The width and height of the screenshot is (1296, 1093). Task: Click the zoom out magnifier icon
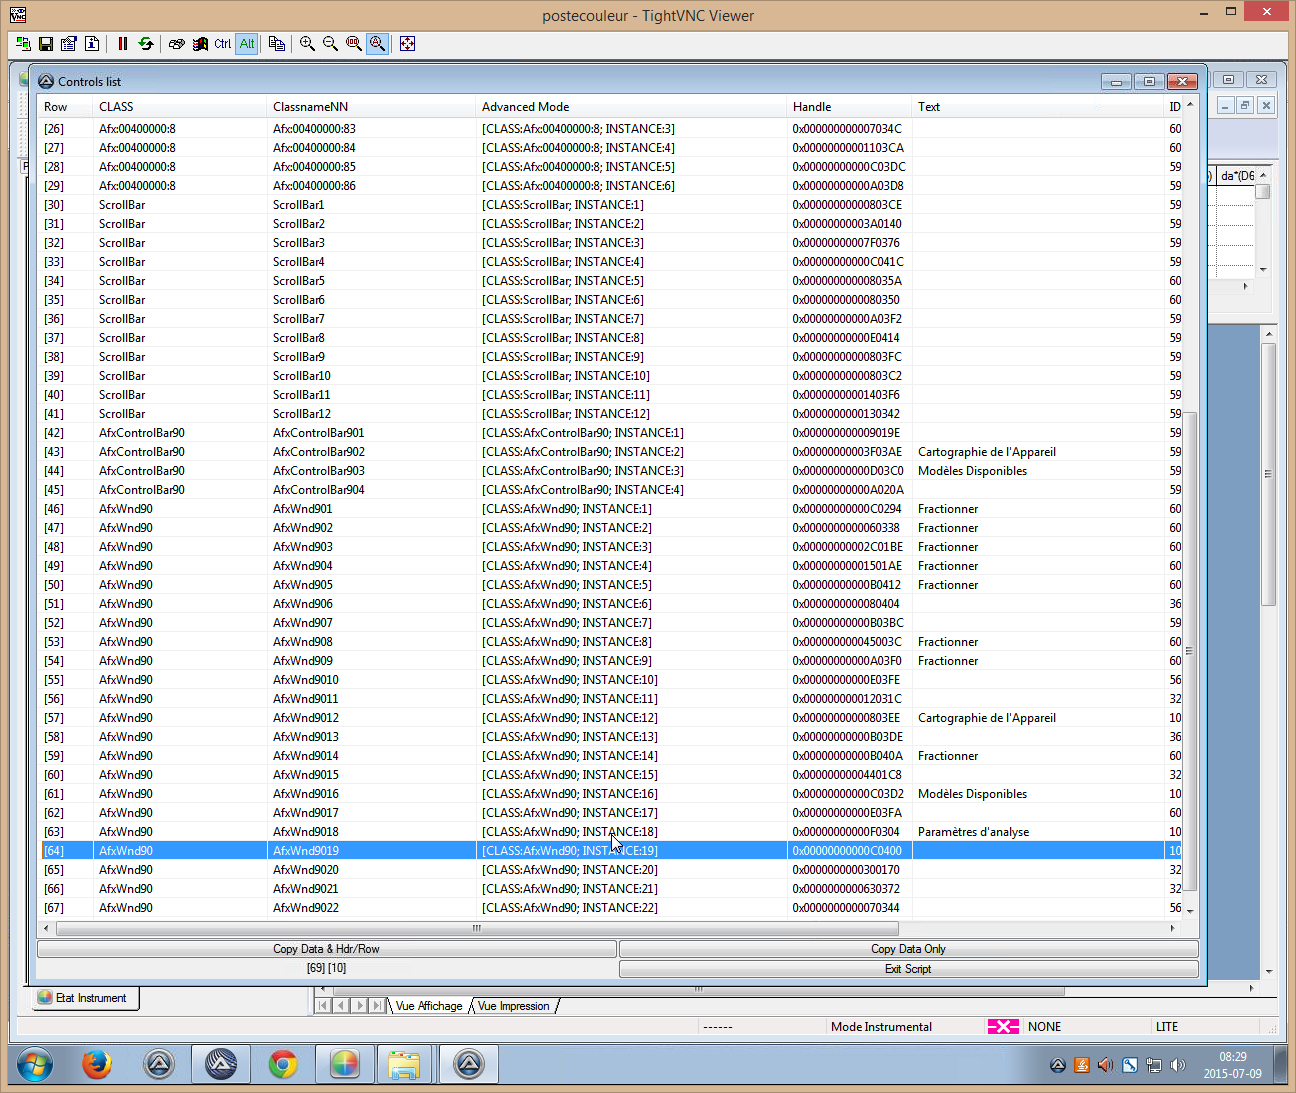[330, 44]
